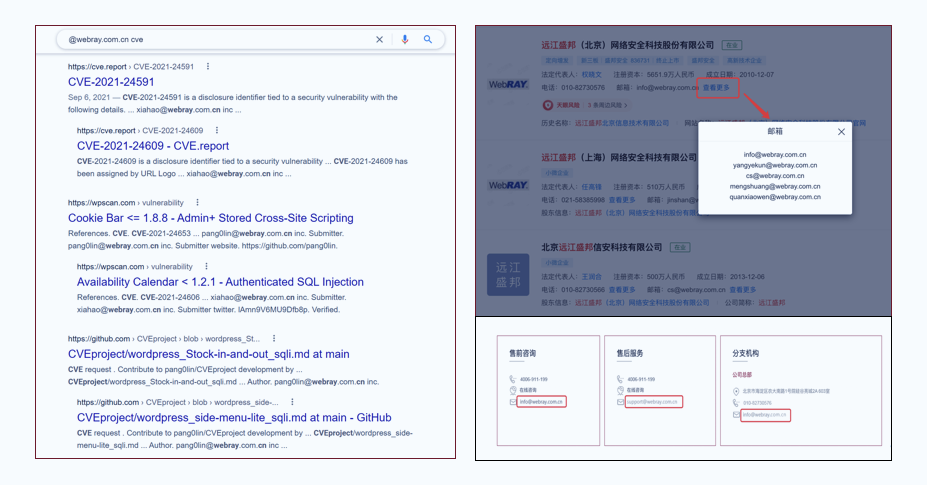Click the mail icon in 分支机构 card
This screenshot has height=485, width=927.
pos(736,415)
